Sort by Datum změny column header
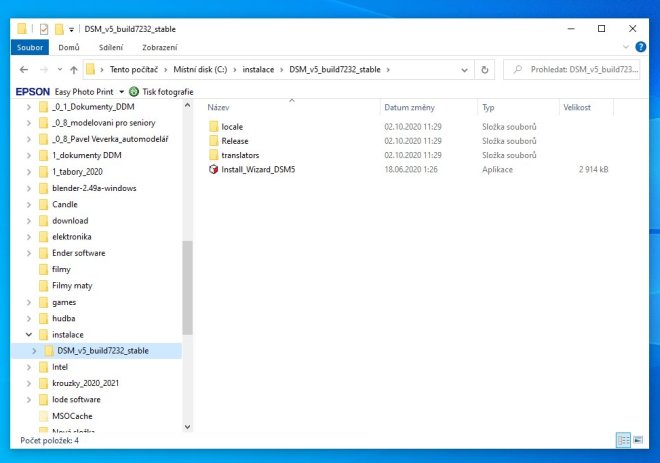The image size is (660, 463). click(x=410, y=108)
